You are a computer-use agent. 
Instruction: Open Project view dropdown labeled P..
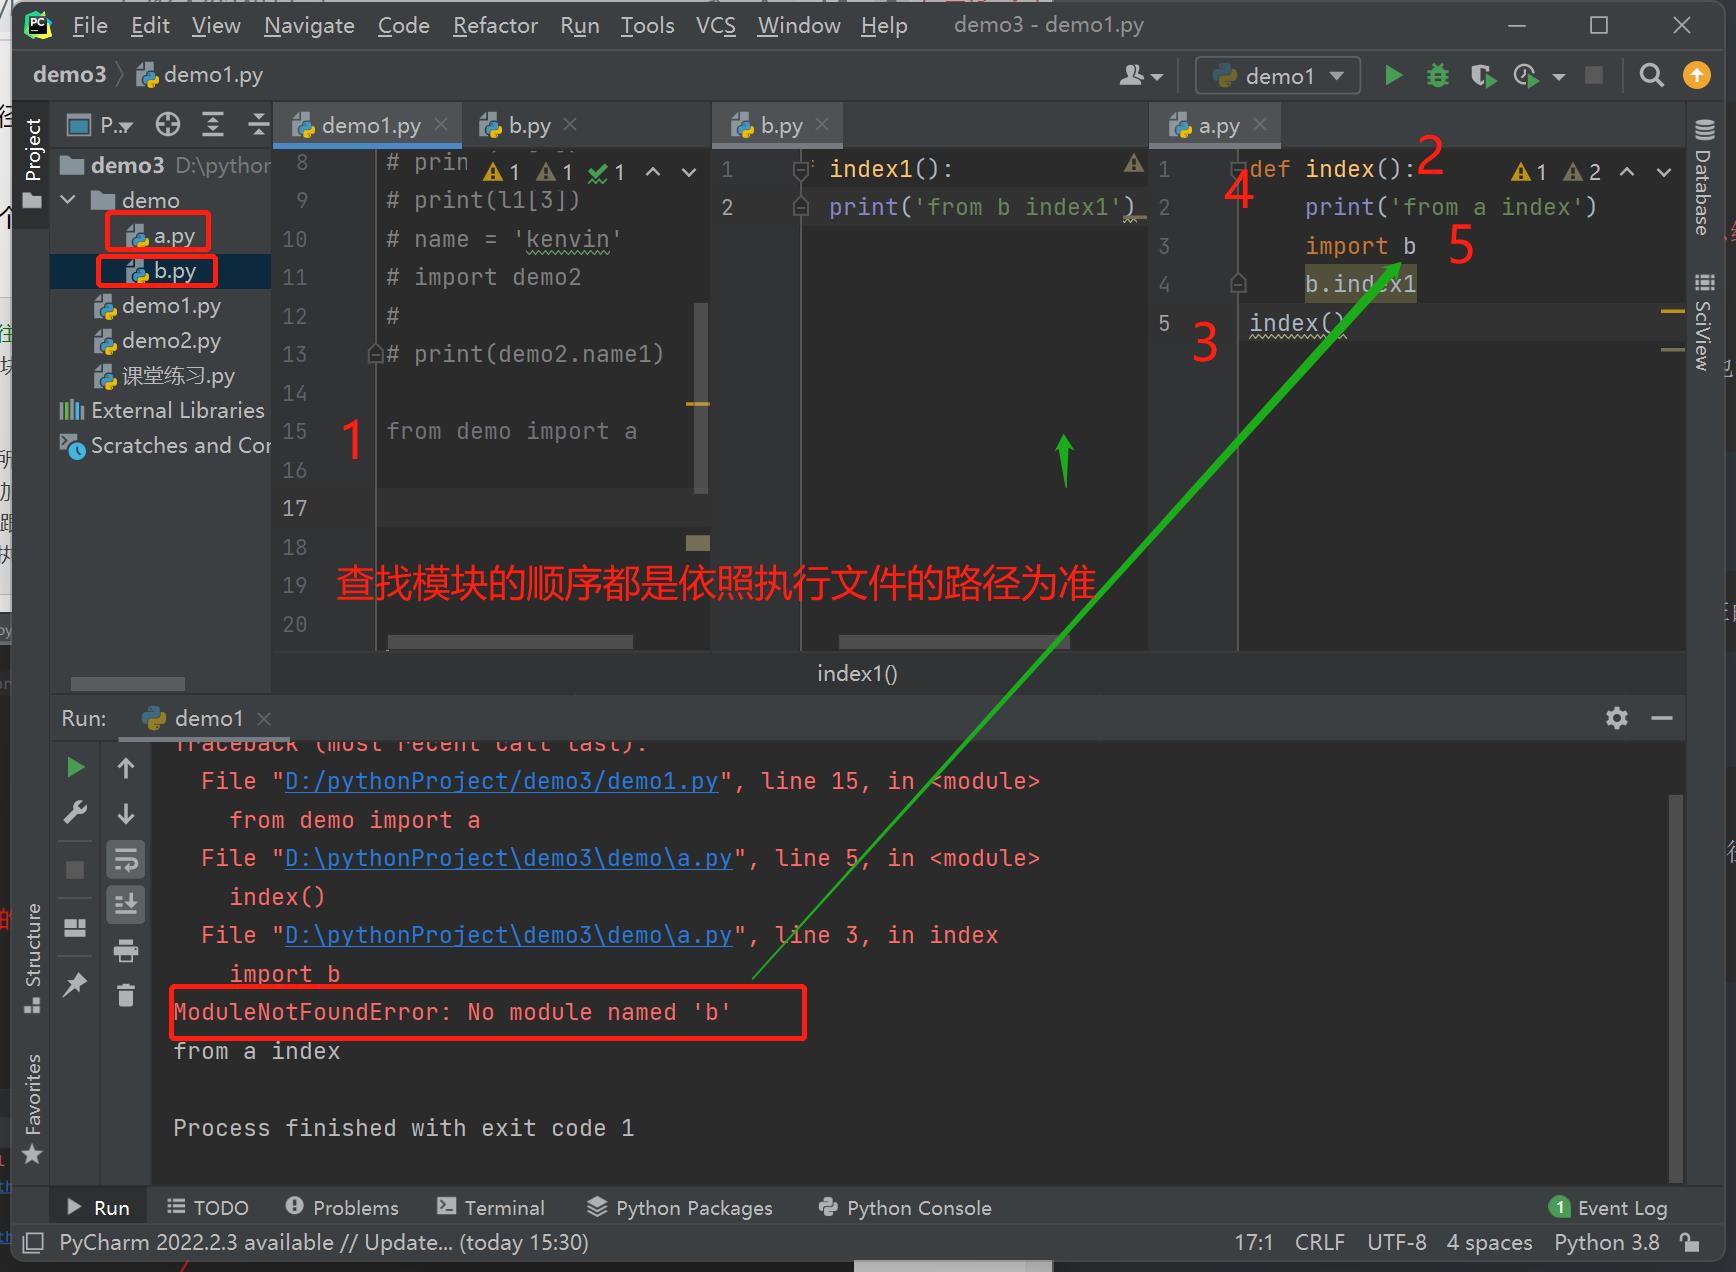click(x=100, y=125)
